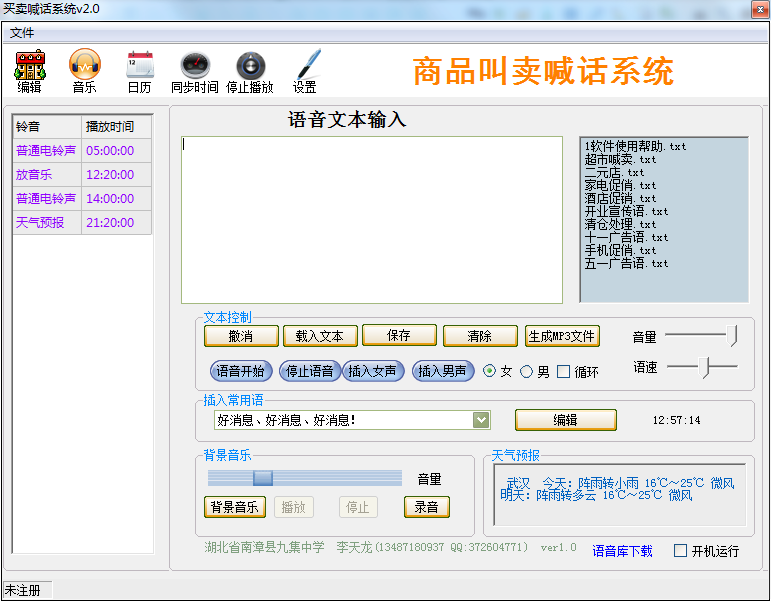This screenshot has height=602, width=771.
Task: Select file 家电促销.txt
Action: pyautogui.click(x=620, y=185)
